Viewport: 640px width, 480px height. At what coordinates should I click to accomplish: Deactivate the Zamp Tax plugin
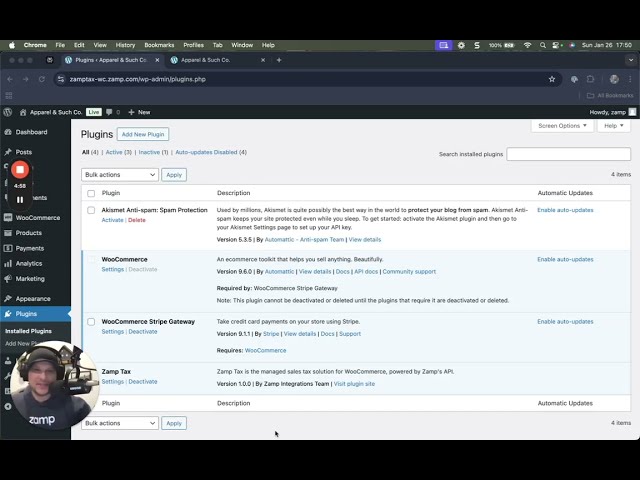click(143, 382)
